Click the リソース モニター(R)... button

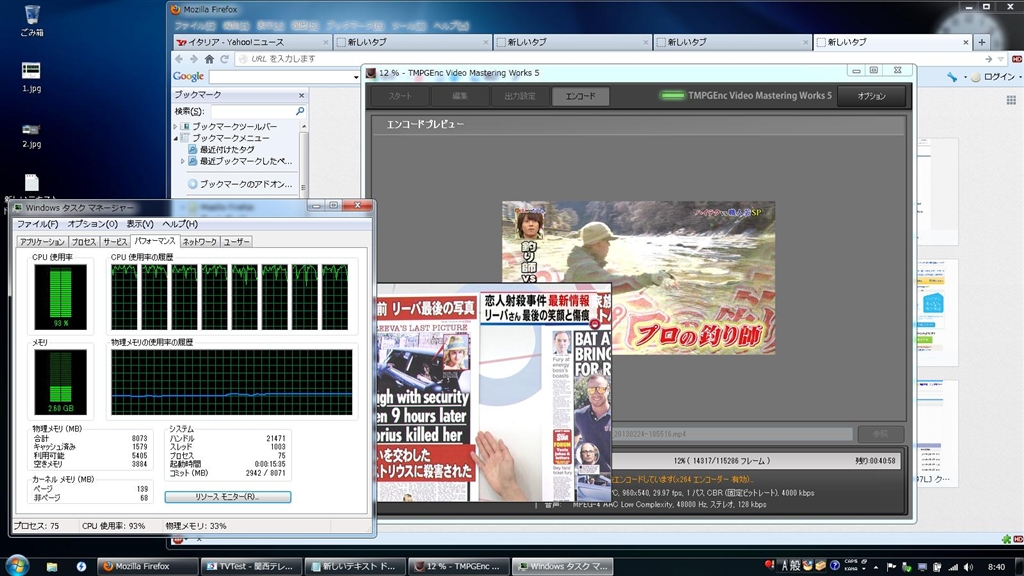pyautogui.click(x=228, y=496)
